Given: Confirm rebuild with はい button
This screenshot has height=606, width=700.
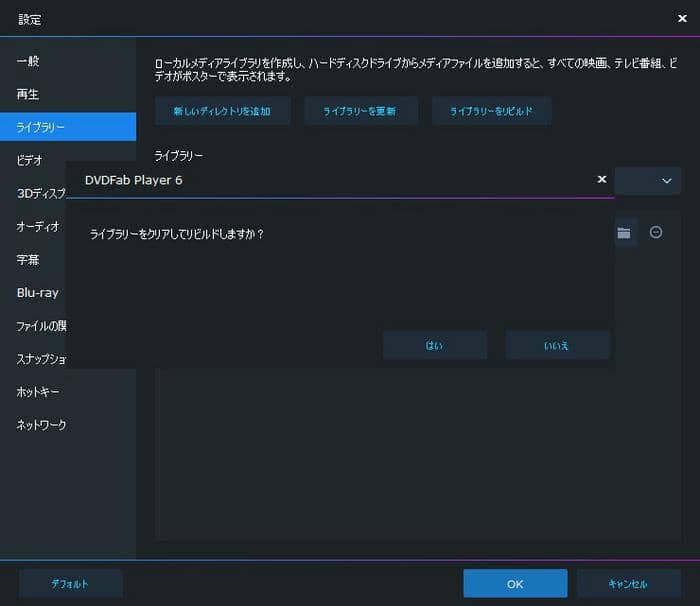Looking at the screenshot, I should pyautogui.click(x=435, y=345).
